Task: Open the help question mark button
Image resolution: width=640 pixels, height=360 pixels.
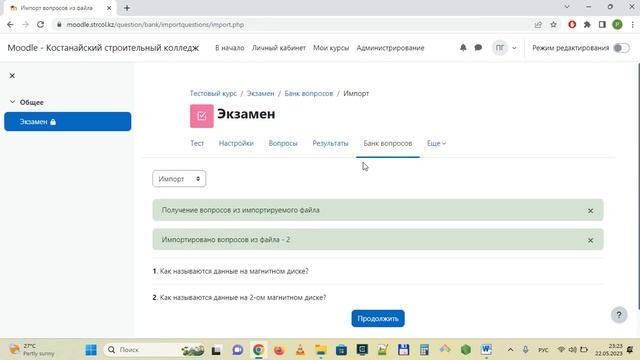Action: [619, 315]
